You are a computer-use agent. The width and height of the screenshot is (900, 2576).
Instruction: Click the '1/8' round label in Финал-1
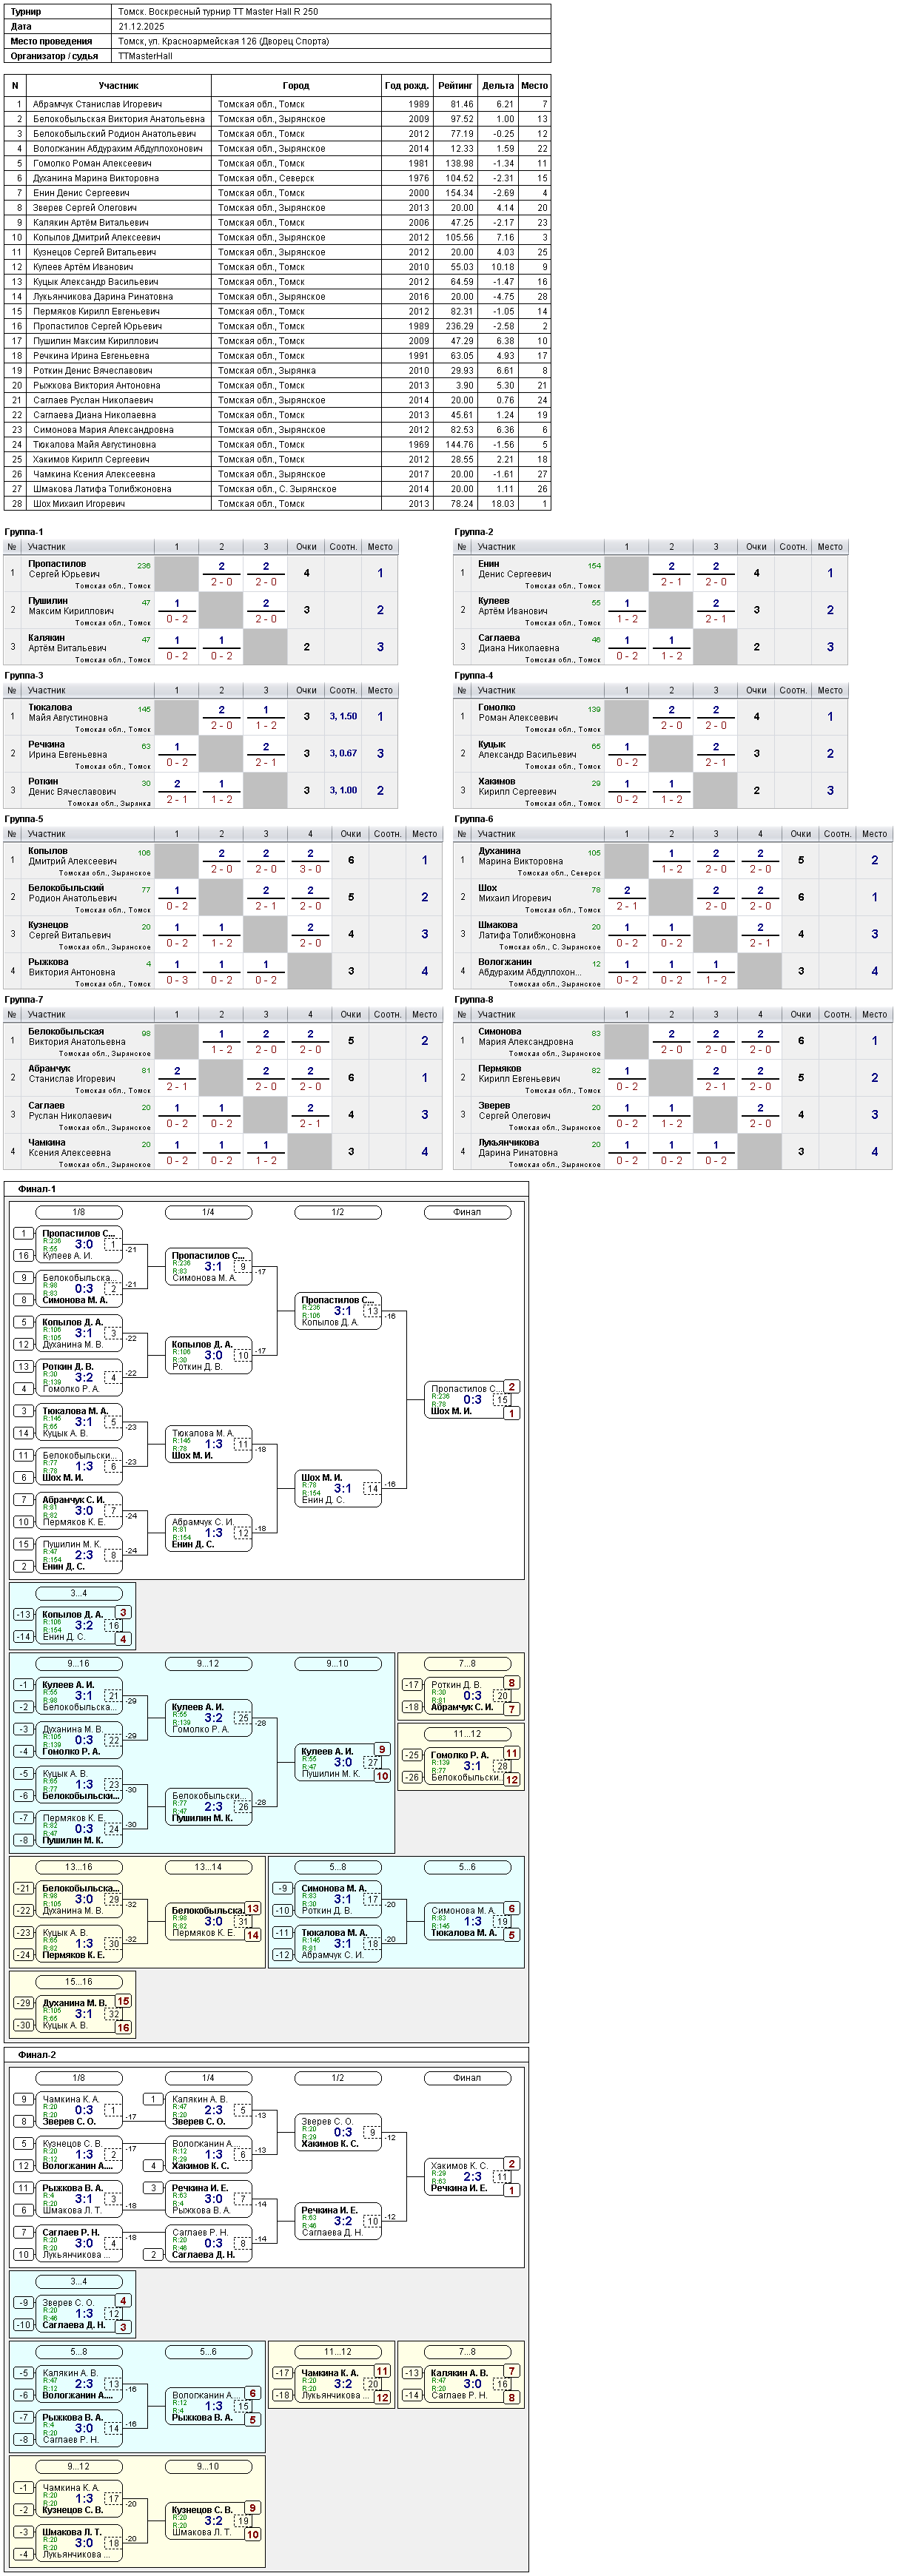click(78, 1212)
